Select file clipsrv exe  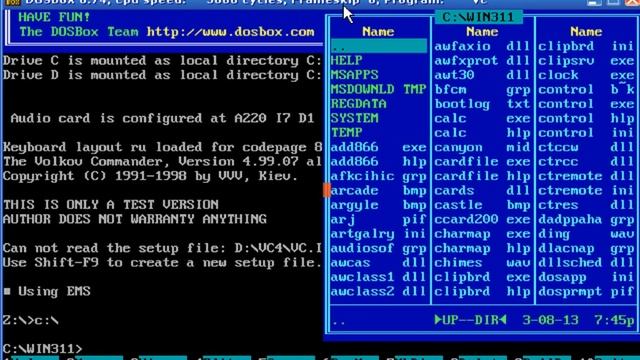(586, 60)
